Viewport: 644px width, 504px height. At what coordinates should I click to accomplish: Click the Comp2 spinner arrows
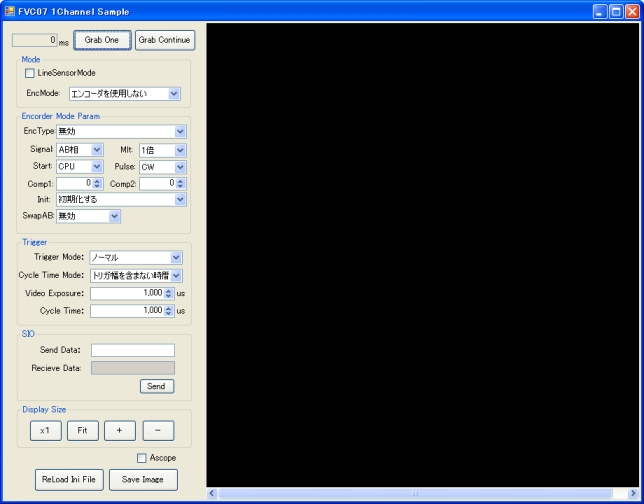(180, 184)
